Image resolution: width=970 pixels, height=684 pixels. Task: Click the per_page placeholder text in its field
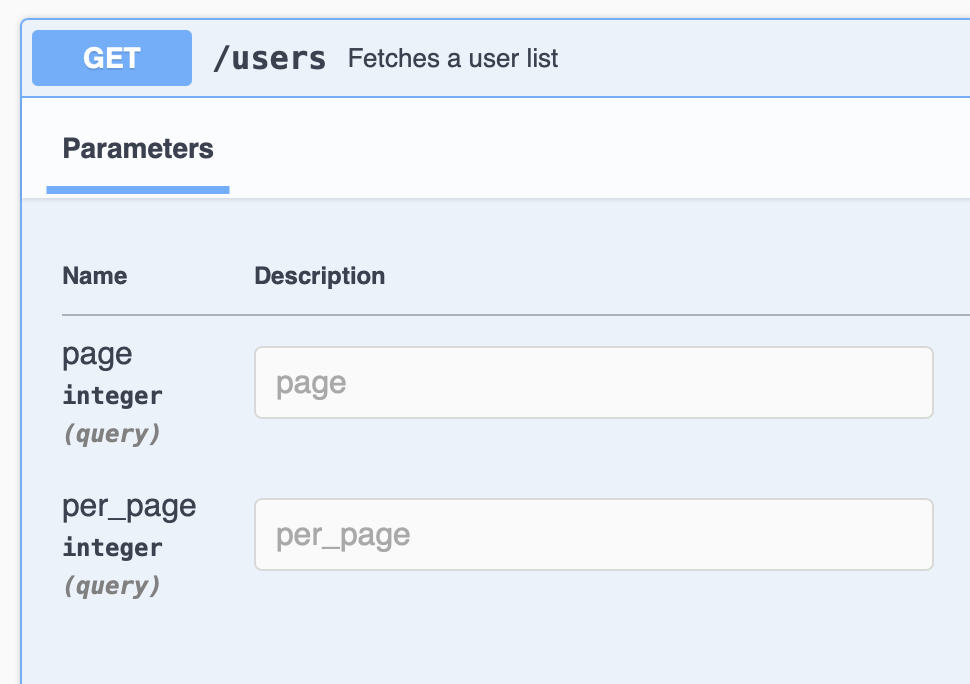(344, 534)
